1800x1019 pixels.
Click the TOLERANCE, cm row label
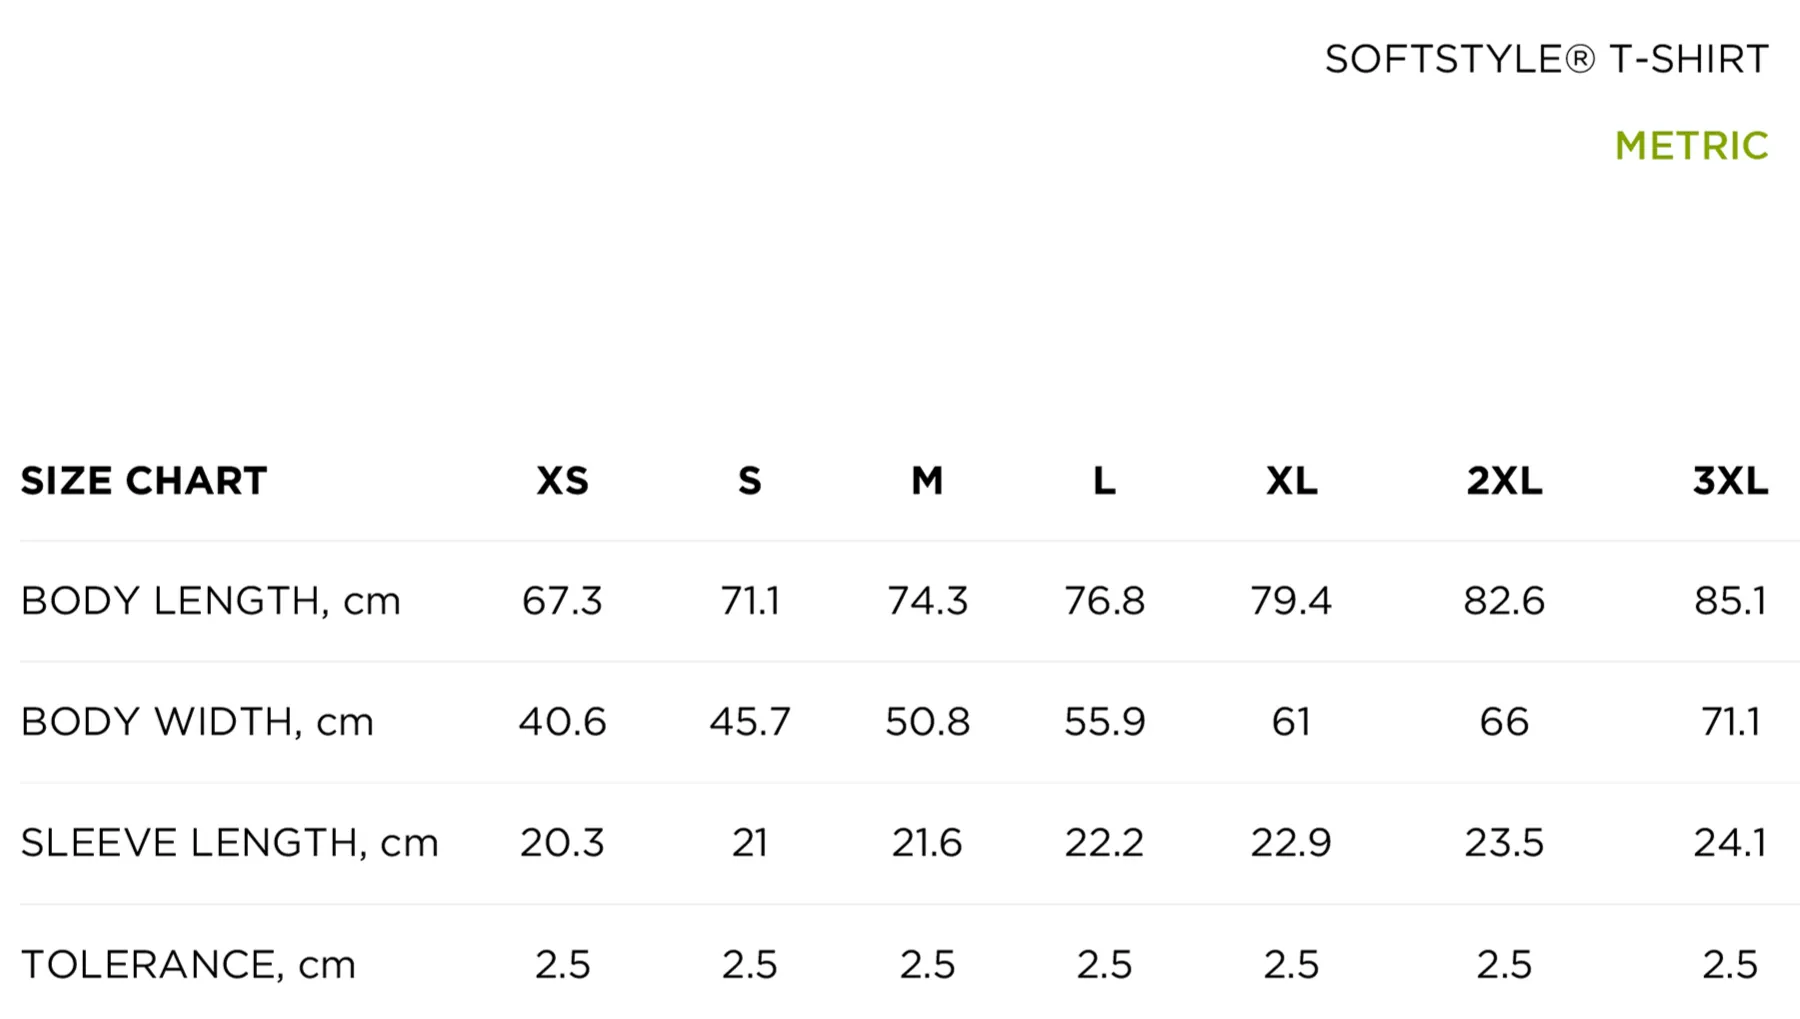point(188,965)
